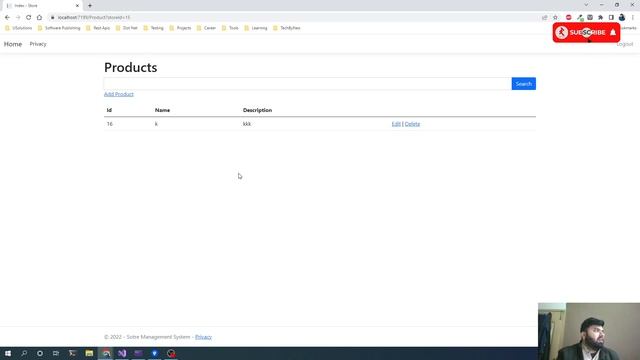Go to the Home navbar link
Viewport: 640px width, 360px height.
[13, 44]
